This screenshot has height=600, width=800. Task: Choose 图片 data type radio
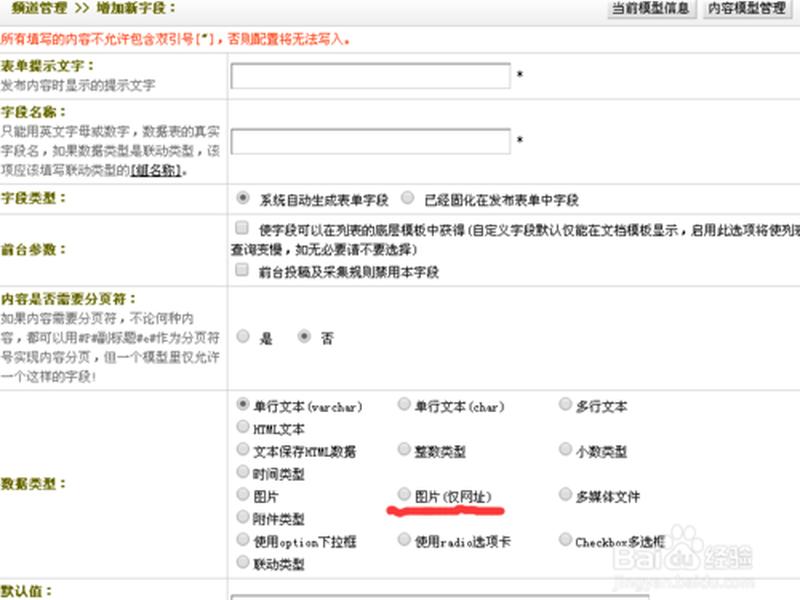pos(243,494)
